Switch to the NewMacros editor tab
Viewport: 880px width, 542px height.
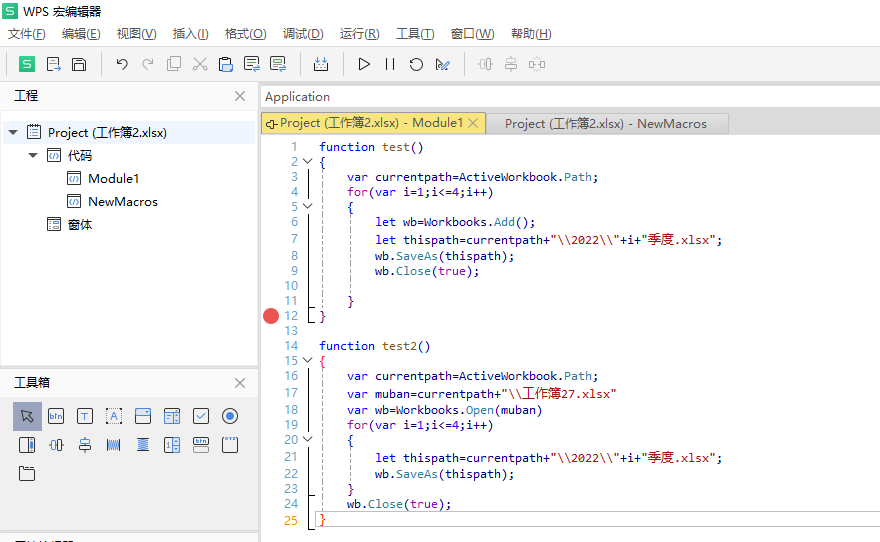pos(607,123)
